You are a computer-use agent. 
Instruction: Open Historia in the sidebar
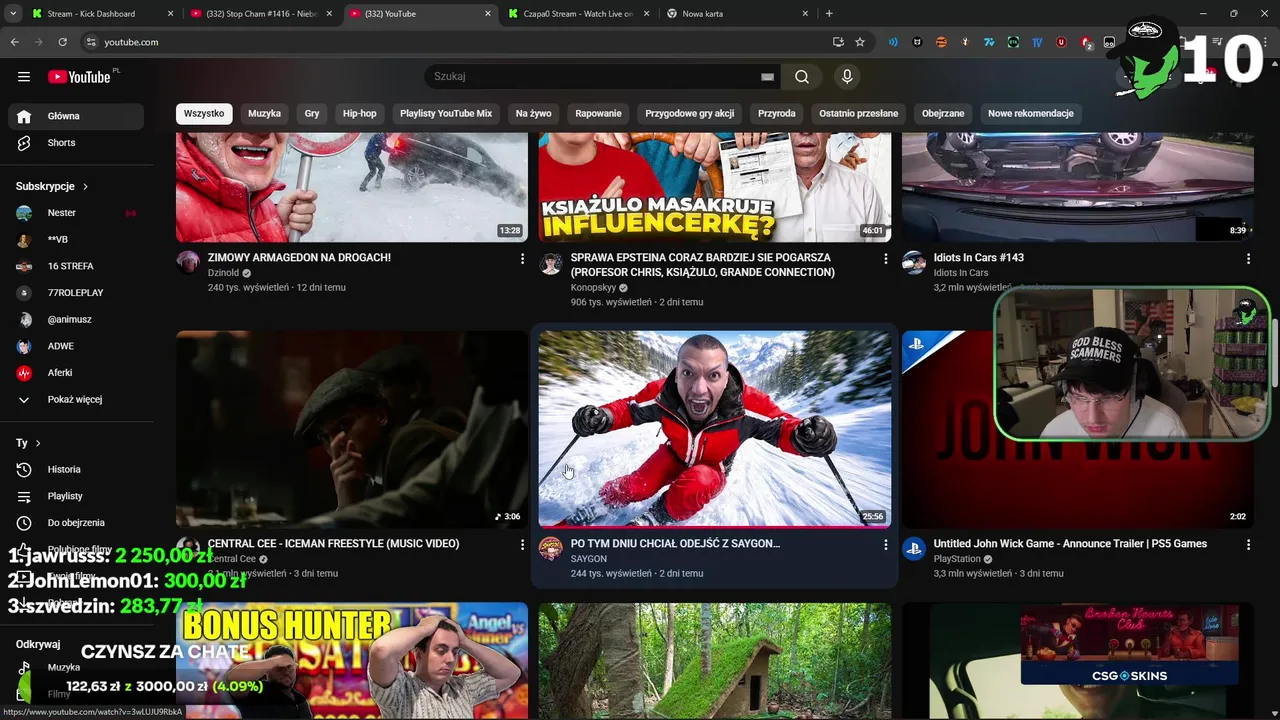tap(76, 470)
